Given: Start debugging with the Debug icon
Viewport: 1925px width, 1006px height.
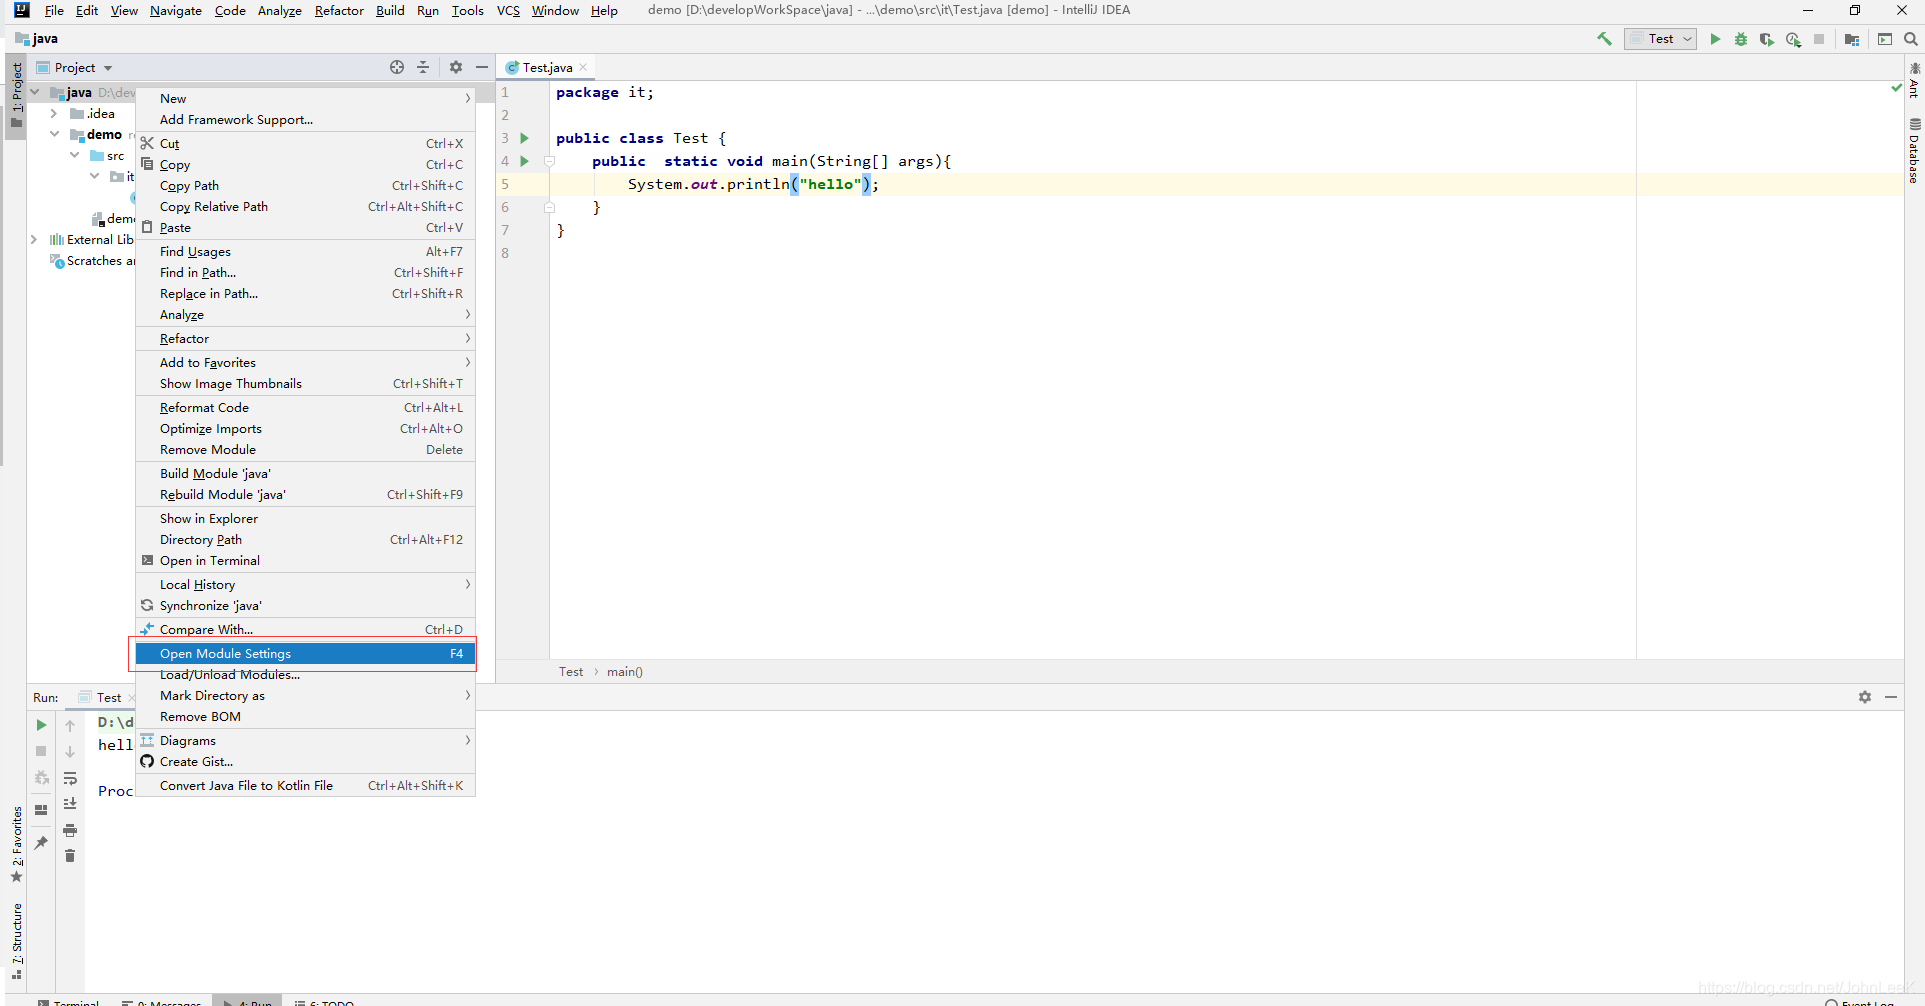Looking at the screenshot, I should 1741,39.
